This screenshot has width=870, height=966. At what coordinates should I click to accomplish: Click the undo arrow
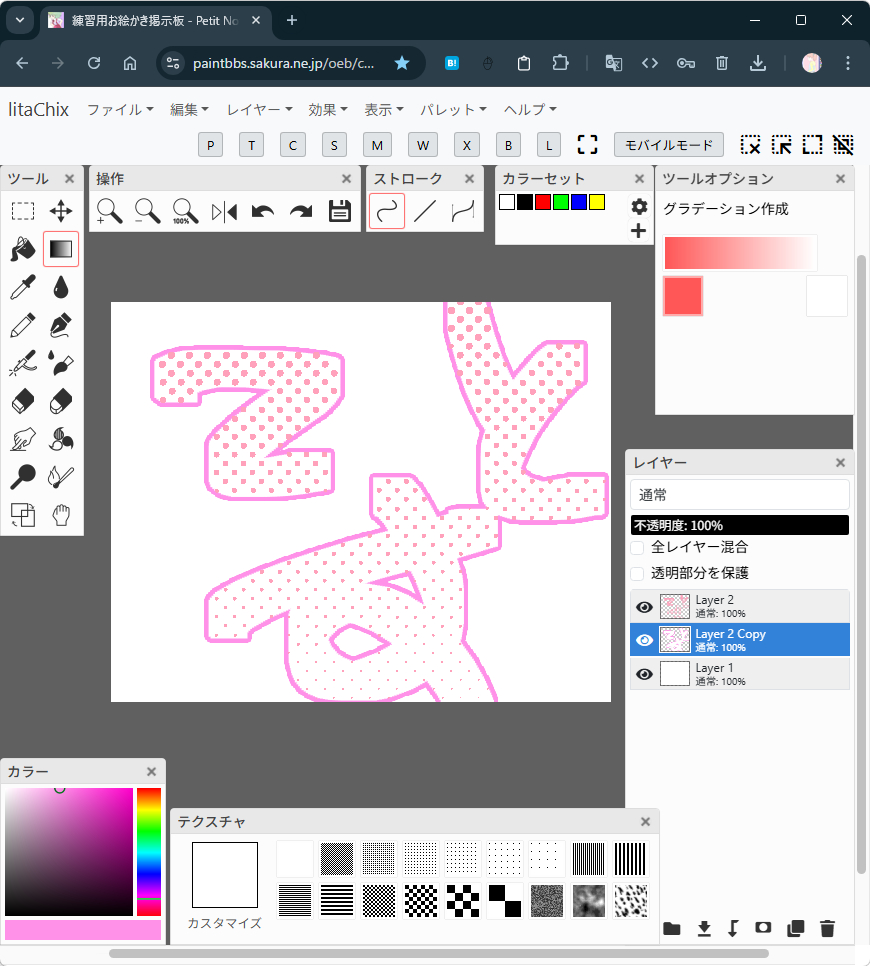[x=263, y=211]
